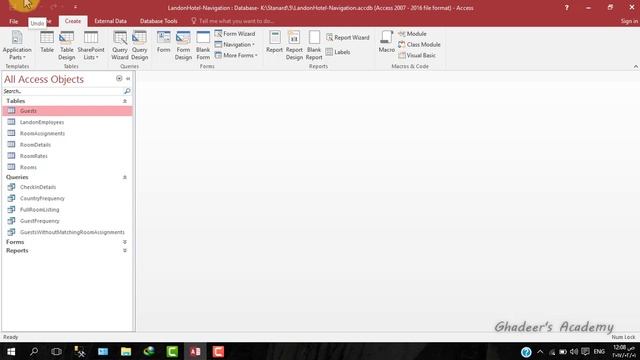Select the RoomRates table
The height and width of the screenshot is (360, 640).
point(67,156)
